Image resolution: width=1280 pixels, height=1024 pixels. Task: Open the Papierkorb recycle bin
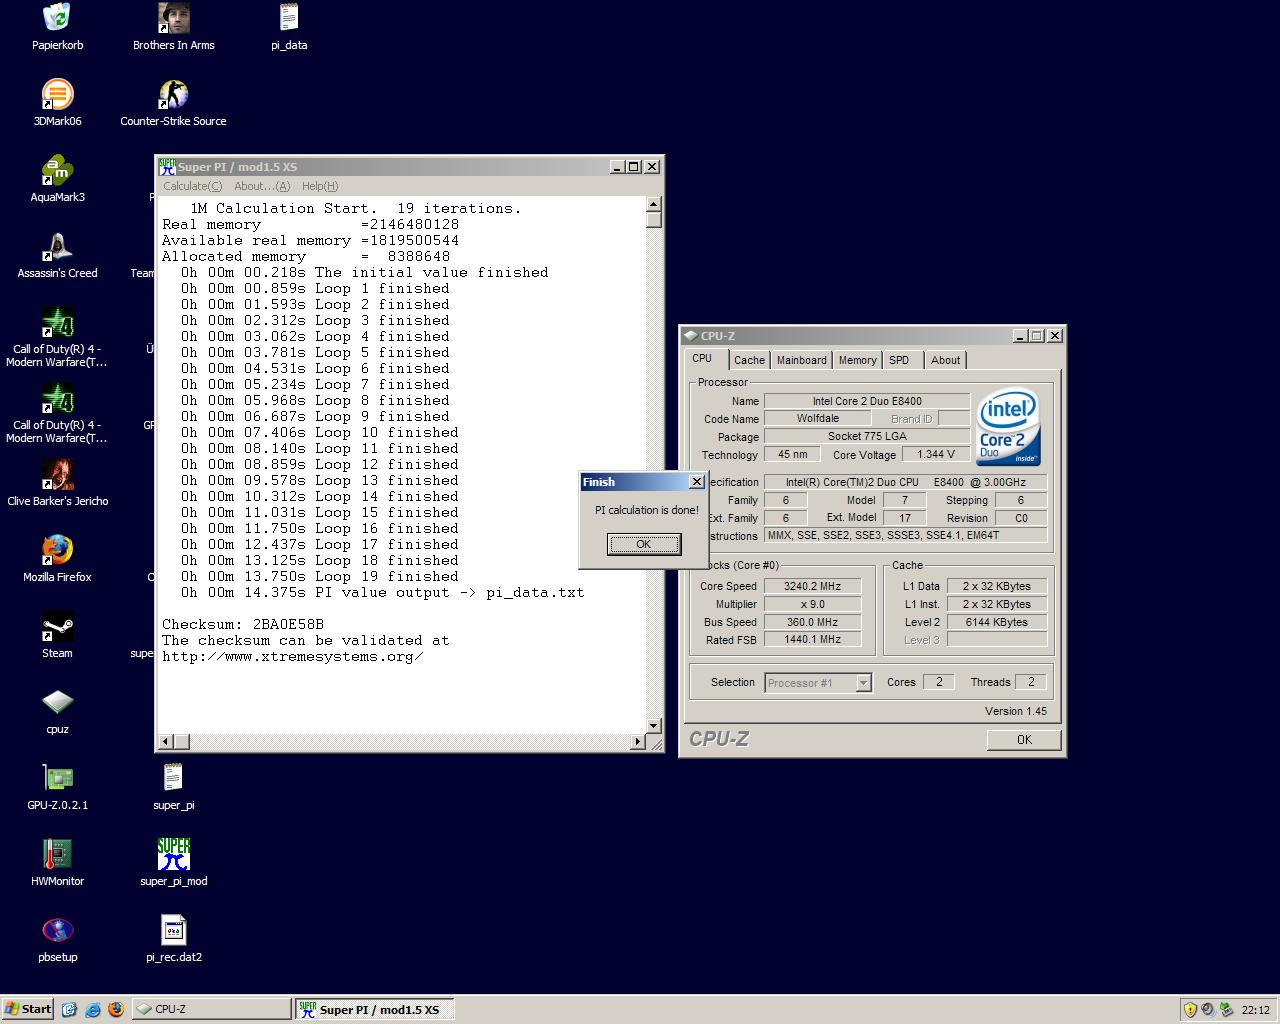click(x=57, y=20)
